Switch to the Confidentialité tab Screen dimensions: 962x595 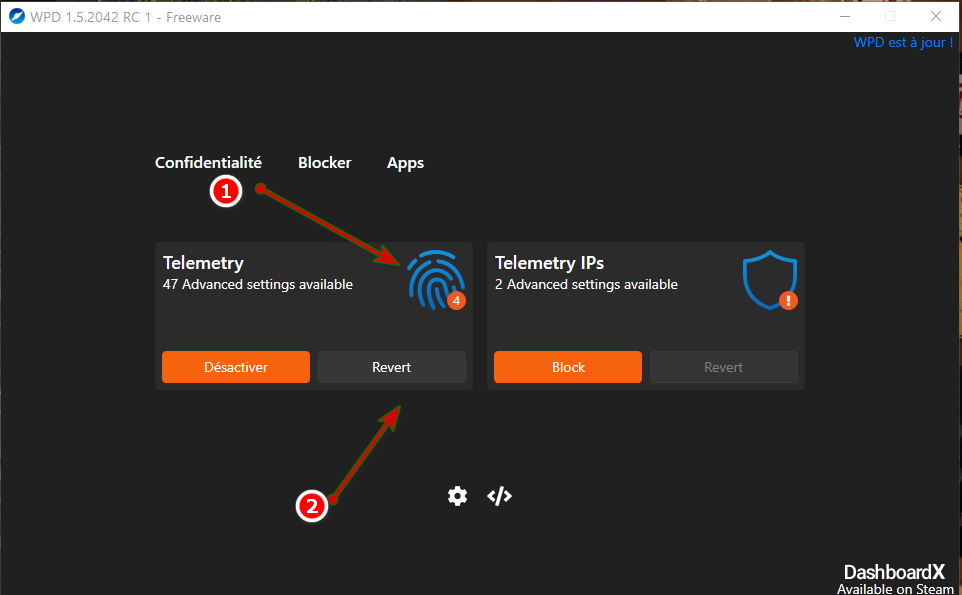click(208, 163)
